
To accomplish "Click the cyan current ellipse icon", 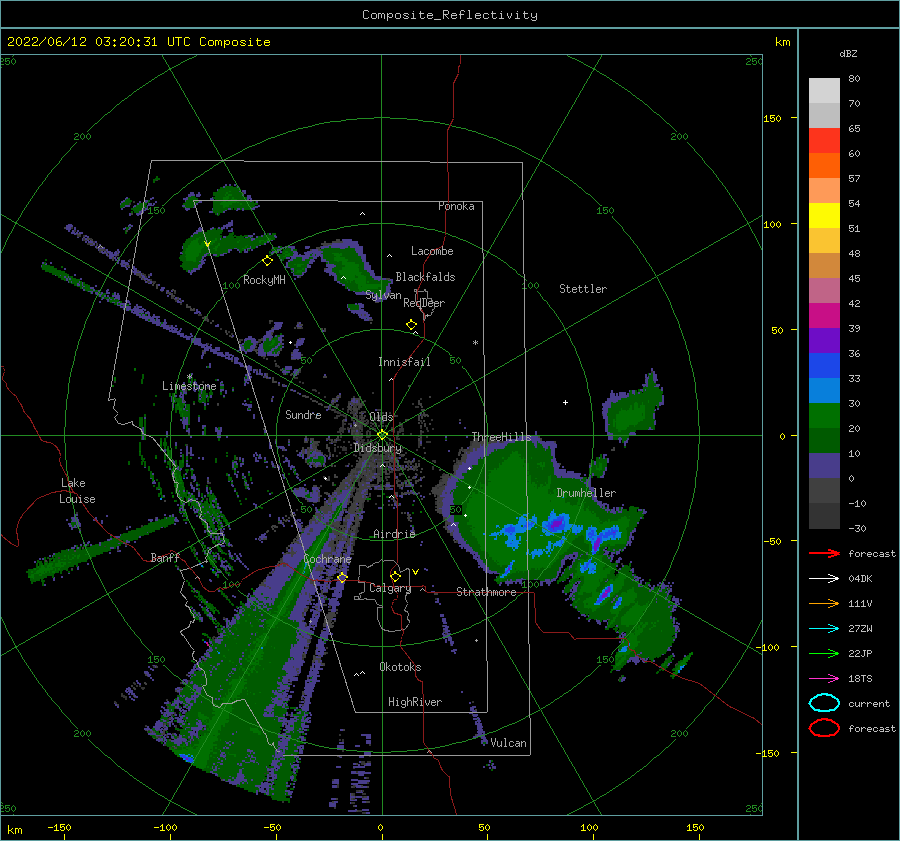I will [824, 703].
